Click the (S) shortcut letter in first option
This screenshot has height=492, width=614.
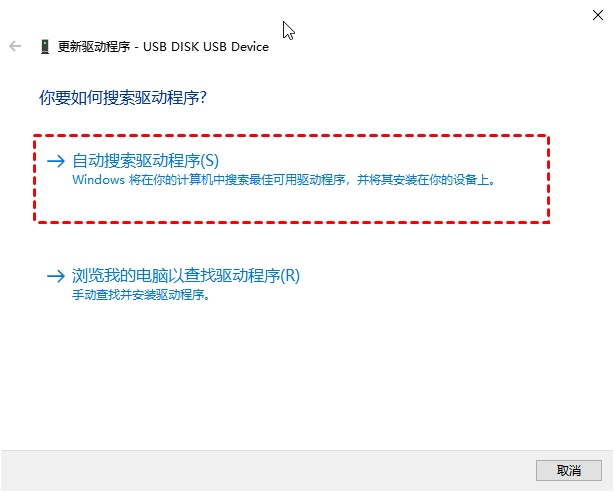[209, 161]
